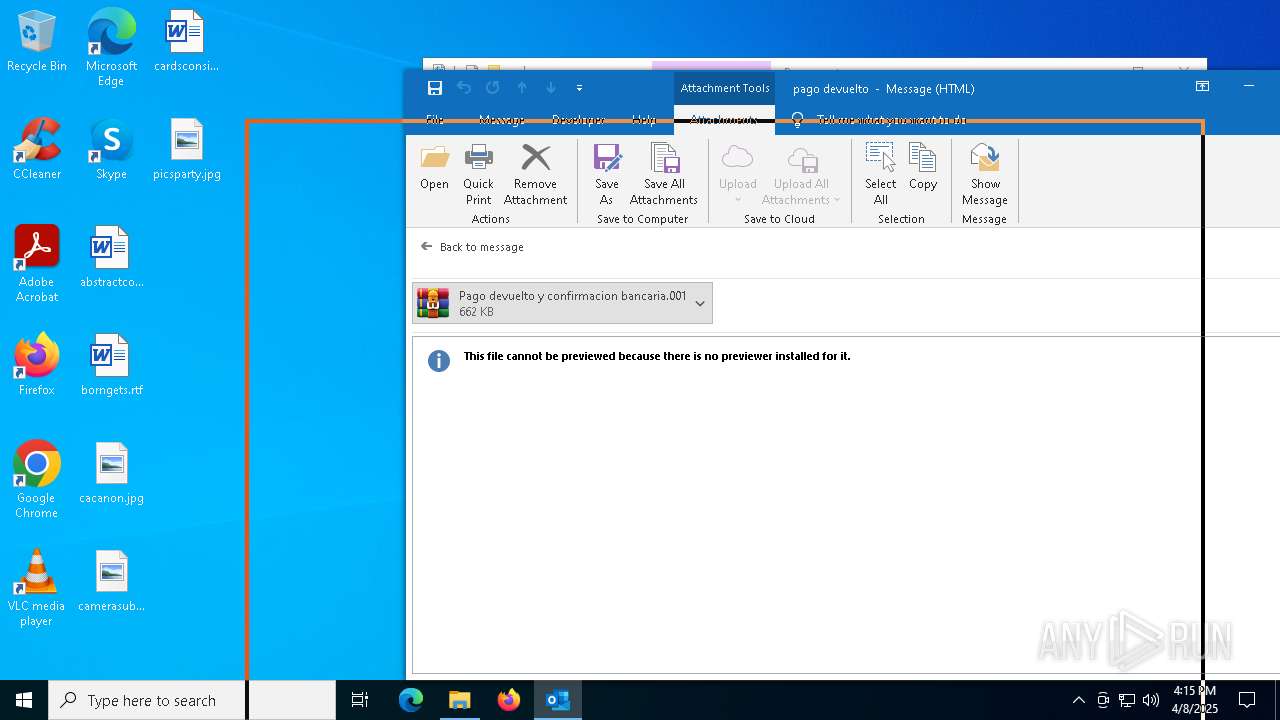Launch Microsoft Edge from desktop
The height and width of the screenshot is (720, 1280).
111,47
